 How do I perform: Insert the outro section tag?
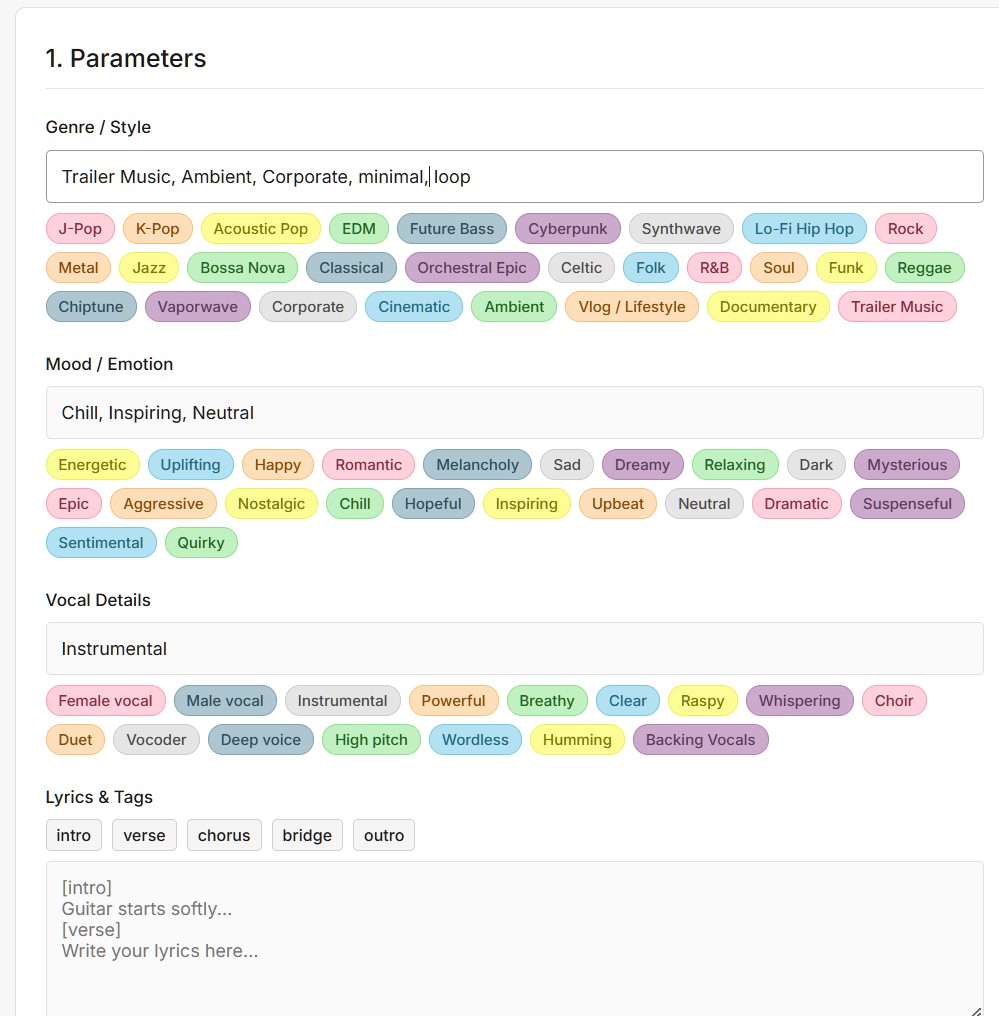384,835
